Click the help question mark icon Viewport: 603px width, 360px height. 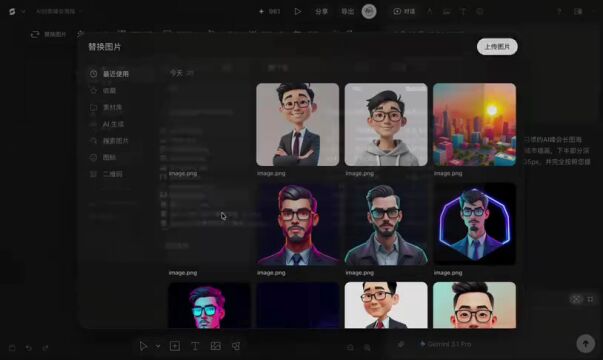click(559, 12)
